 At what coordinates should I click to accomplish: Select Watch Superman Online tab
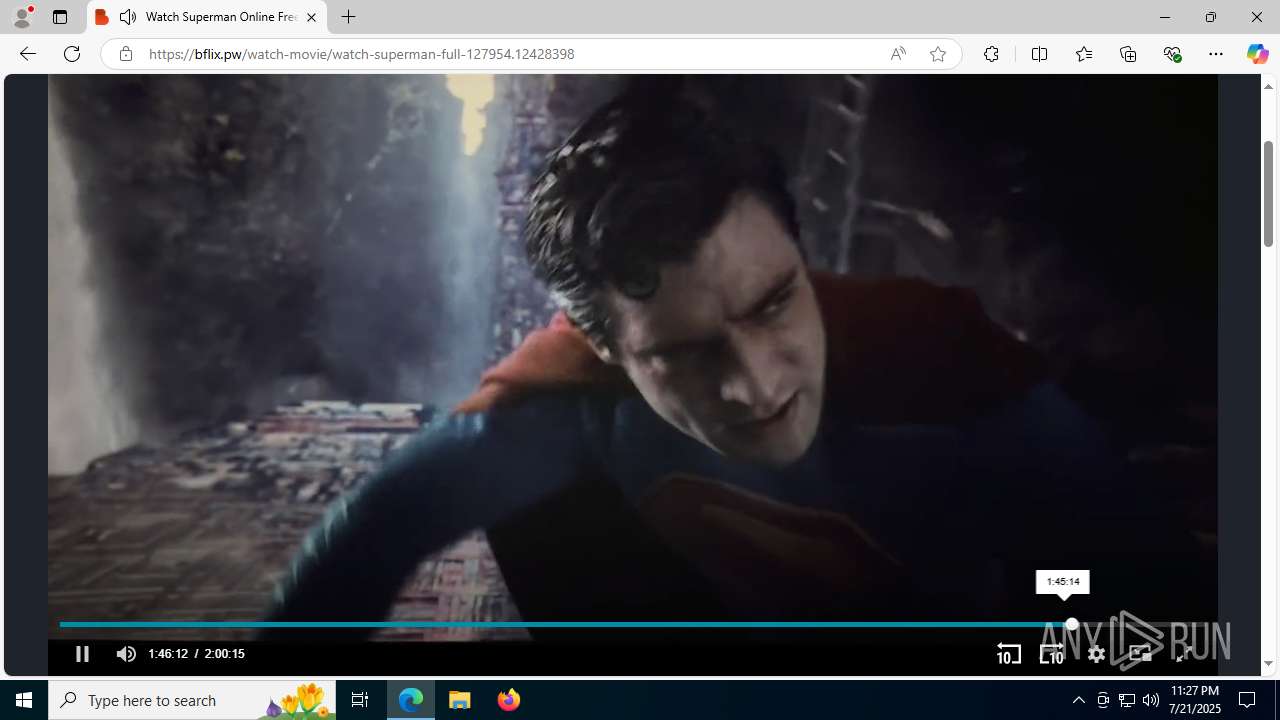tap(207, 17)
